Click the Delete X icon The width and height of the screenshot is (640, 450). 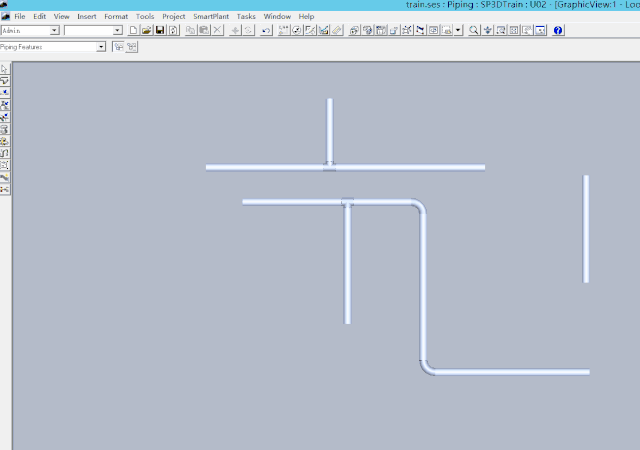pyautogui.click(x=217, y=30)
